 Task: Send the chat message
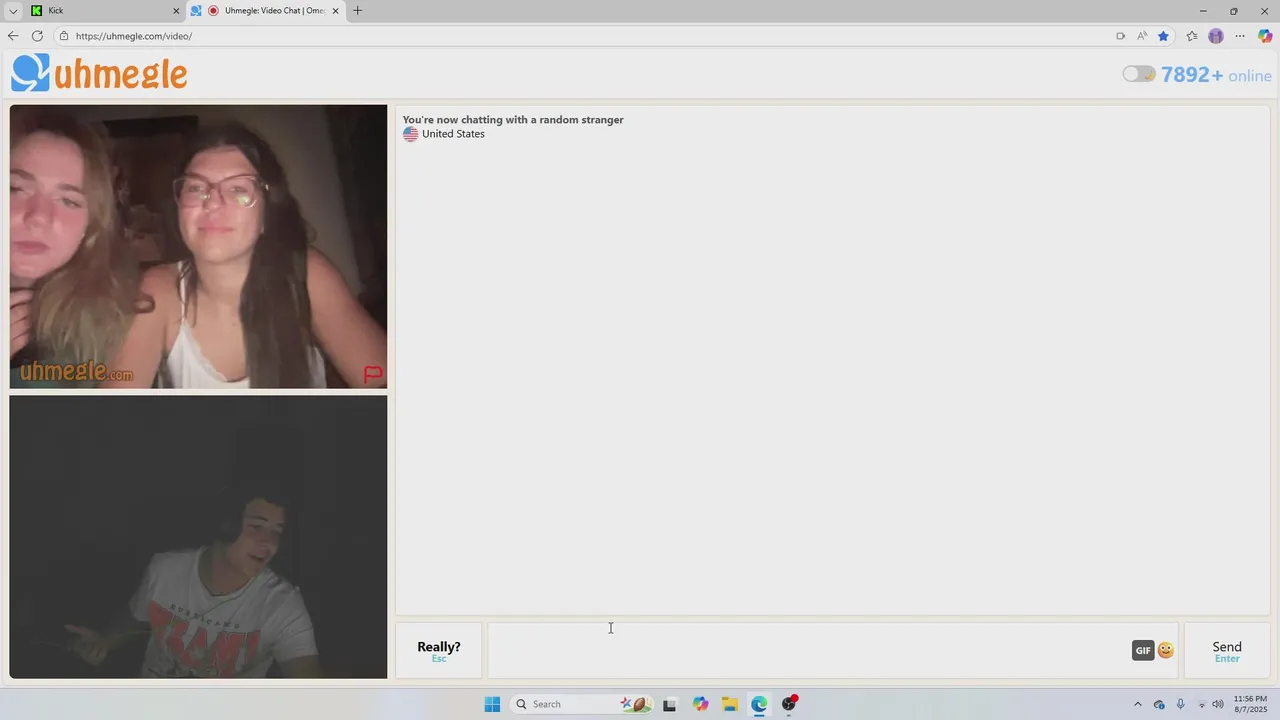coord(1227,650)
